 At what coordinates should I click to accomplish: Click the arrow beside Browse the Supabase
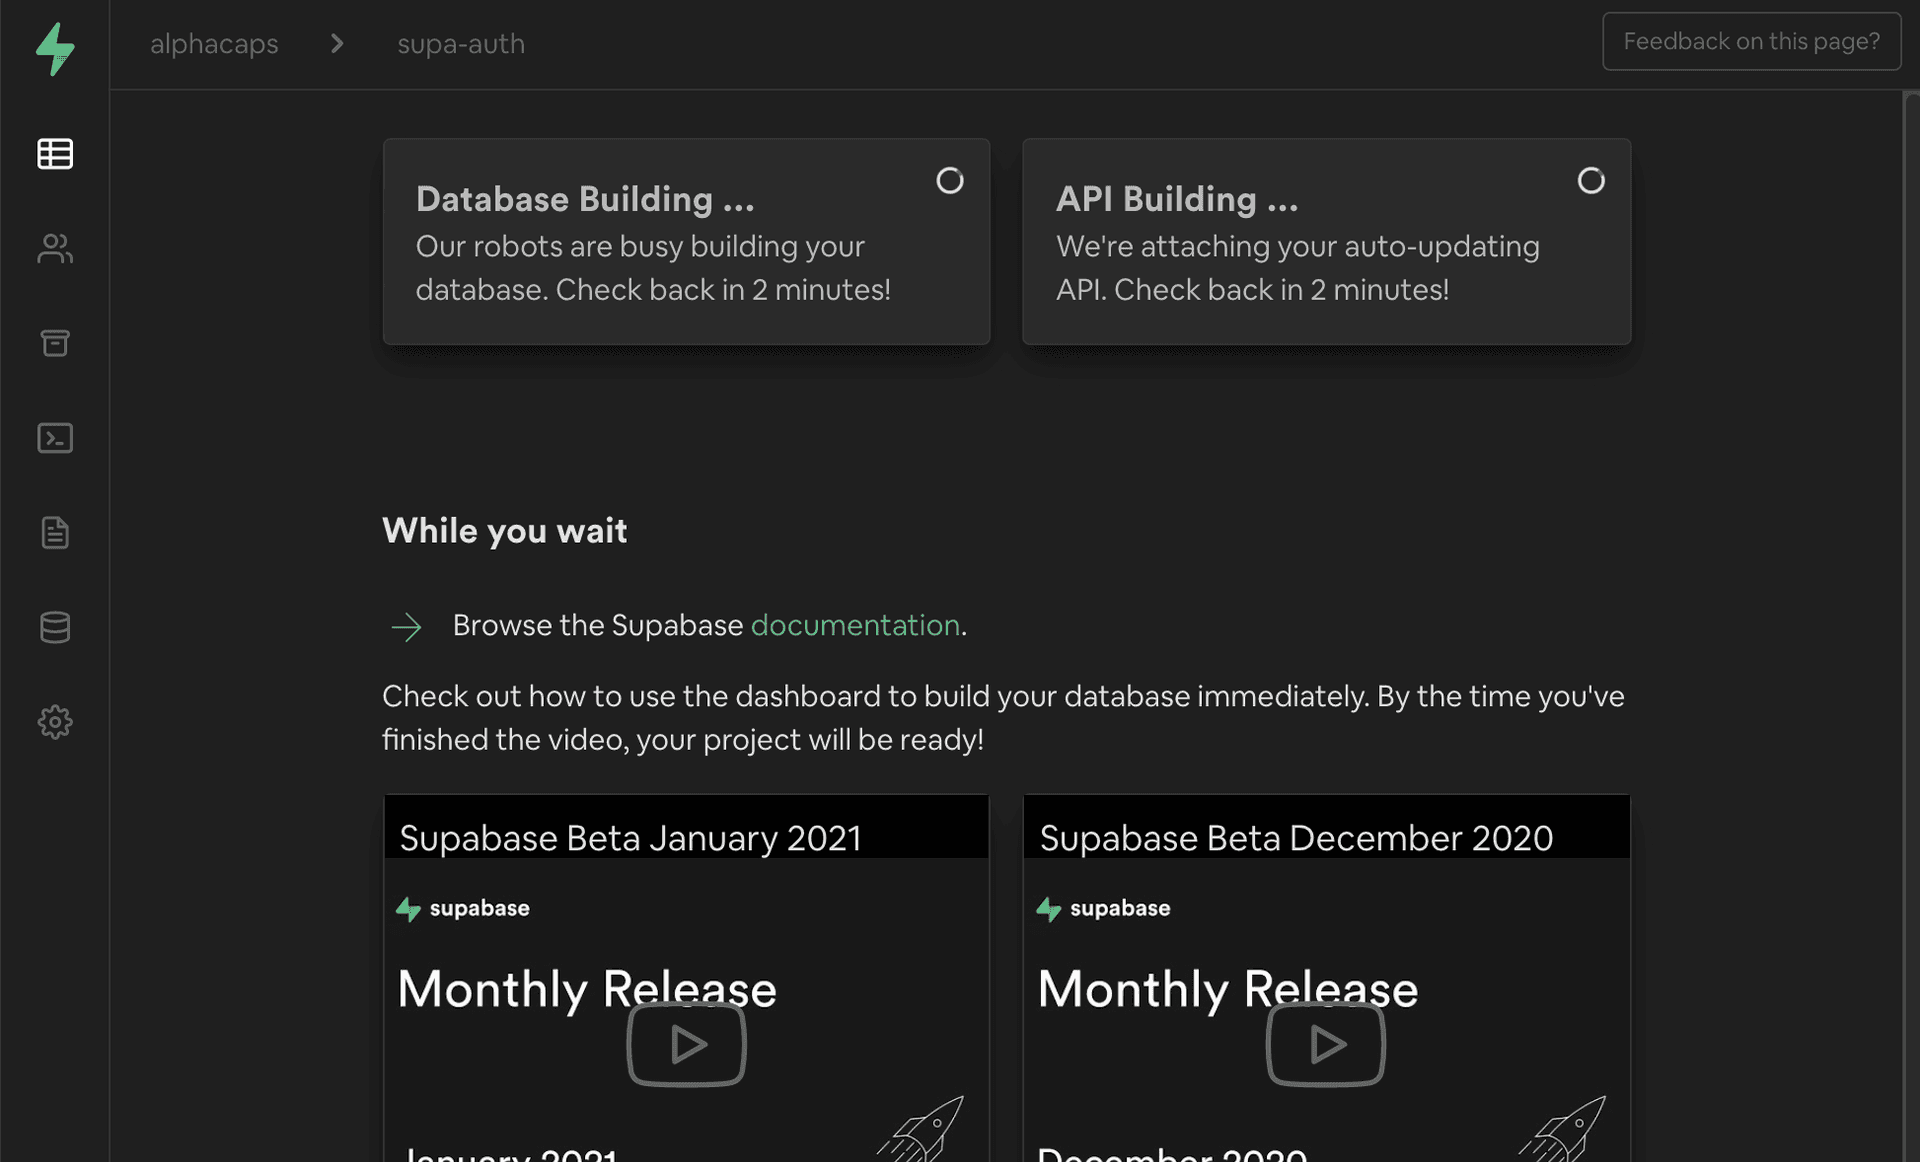coord(406,627)
